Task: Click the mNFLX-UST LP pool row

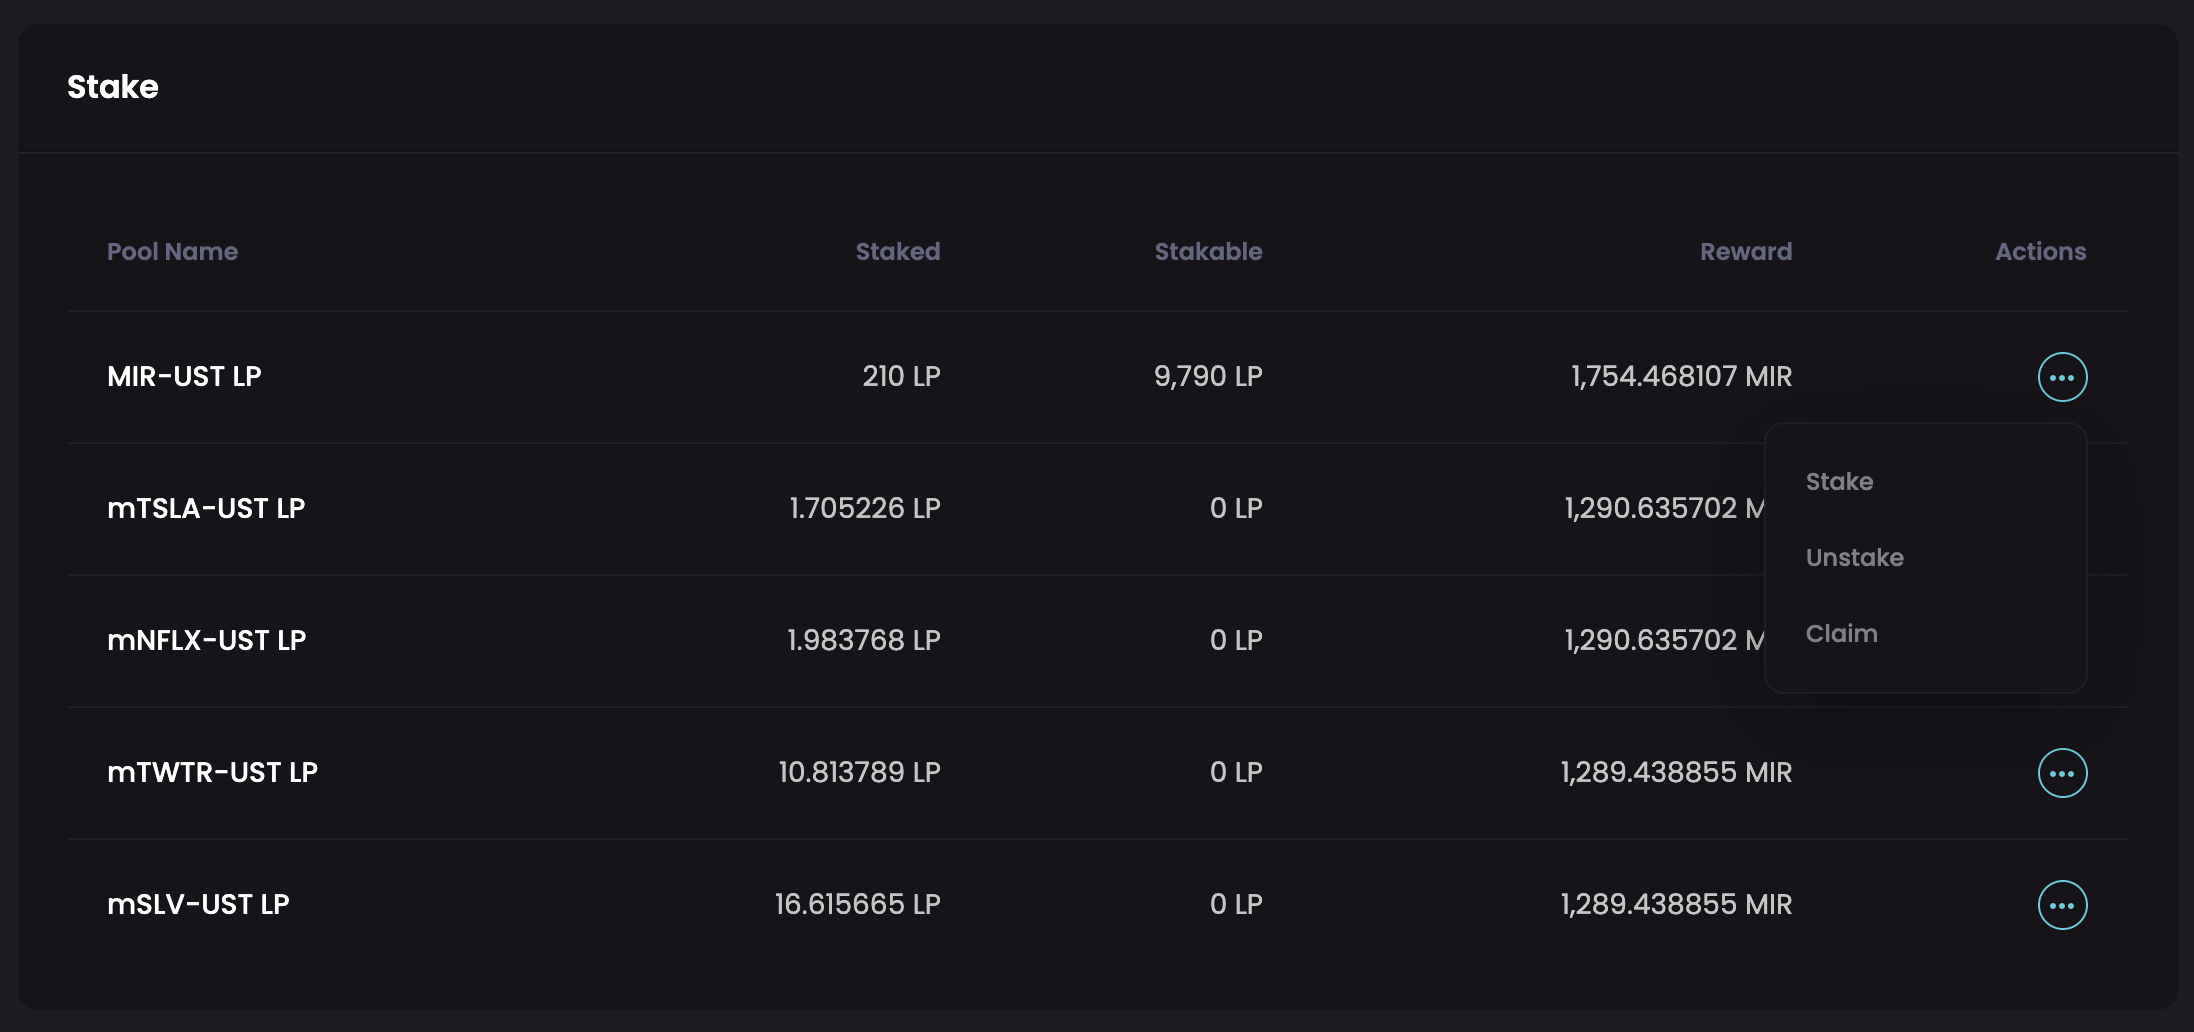Action: [x=206, y=640]
